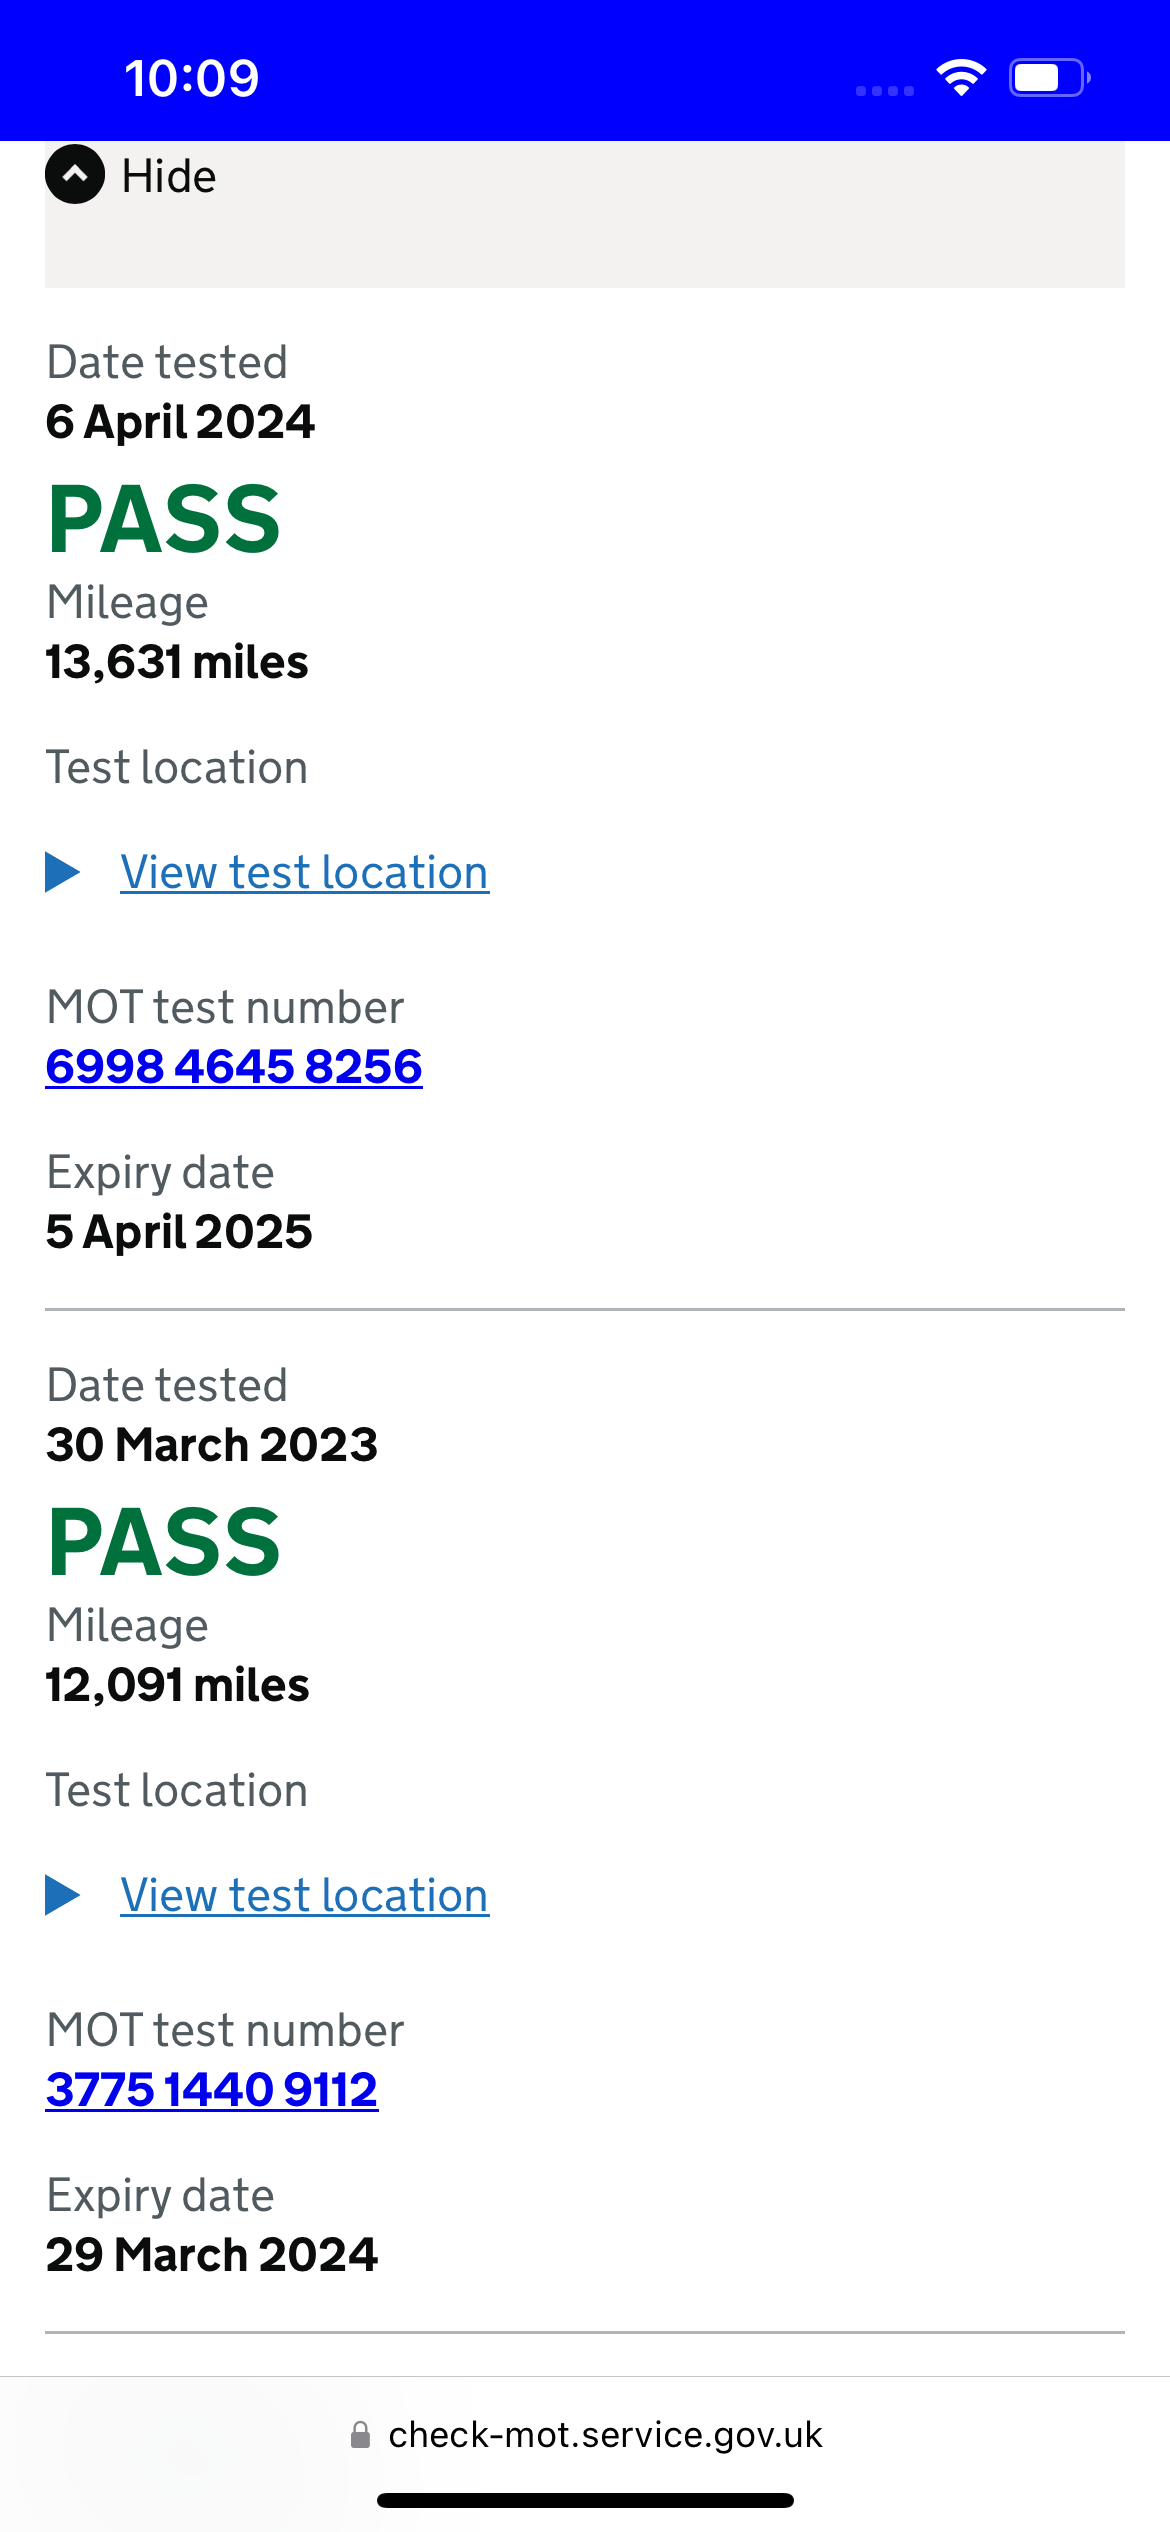Click the PASS result for 30 March 2023
The width and height of the screenshot is (1170, 2532).
click(164, 1542)
